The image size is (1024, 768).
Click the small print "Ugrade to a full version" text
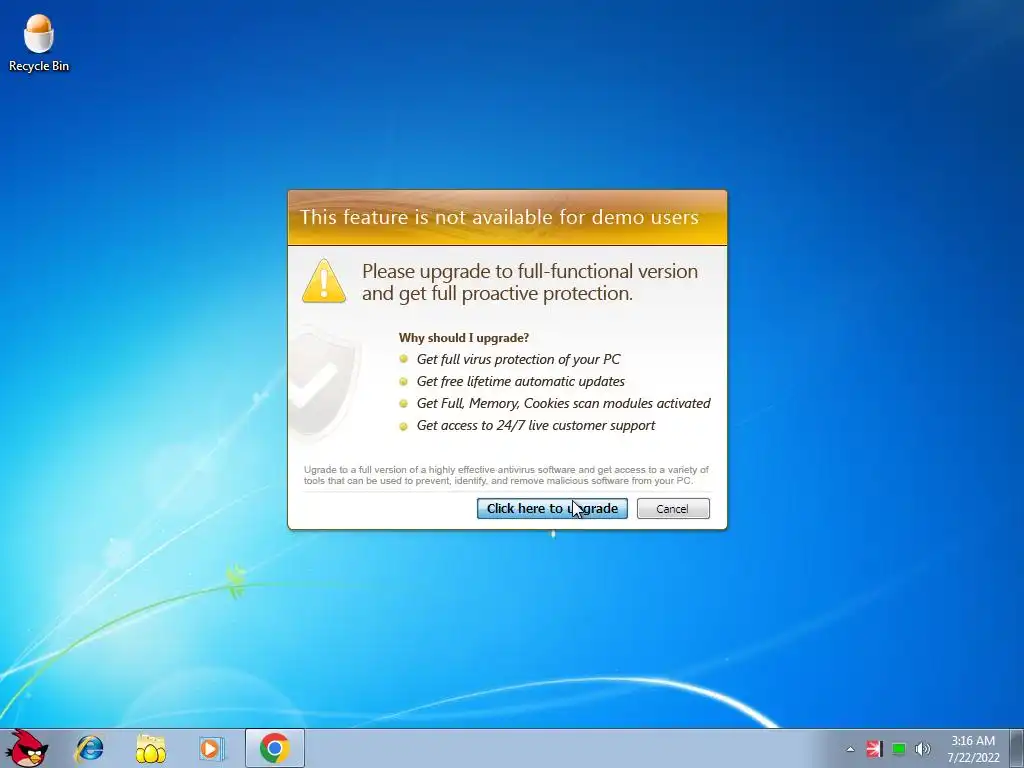point(506,475)
